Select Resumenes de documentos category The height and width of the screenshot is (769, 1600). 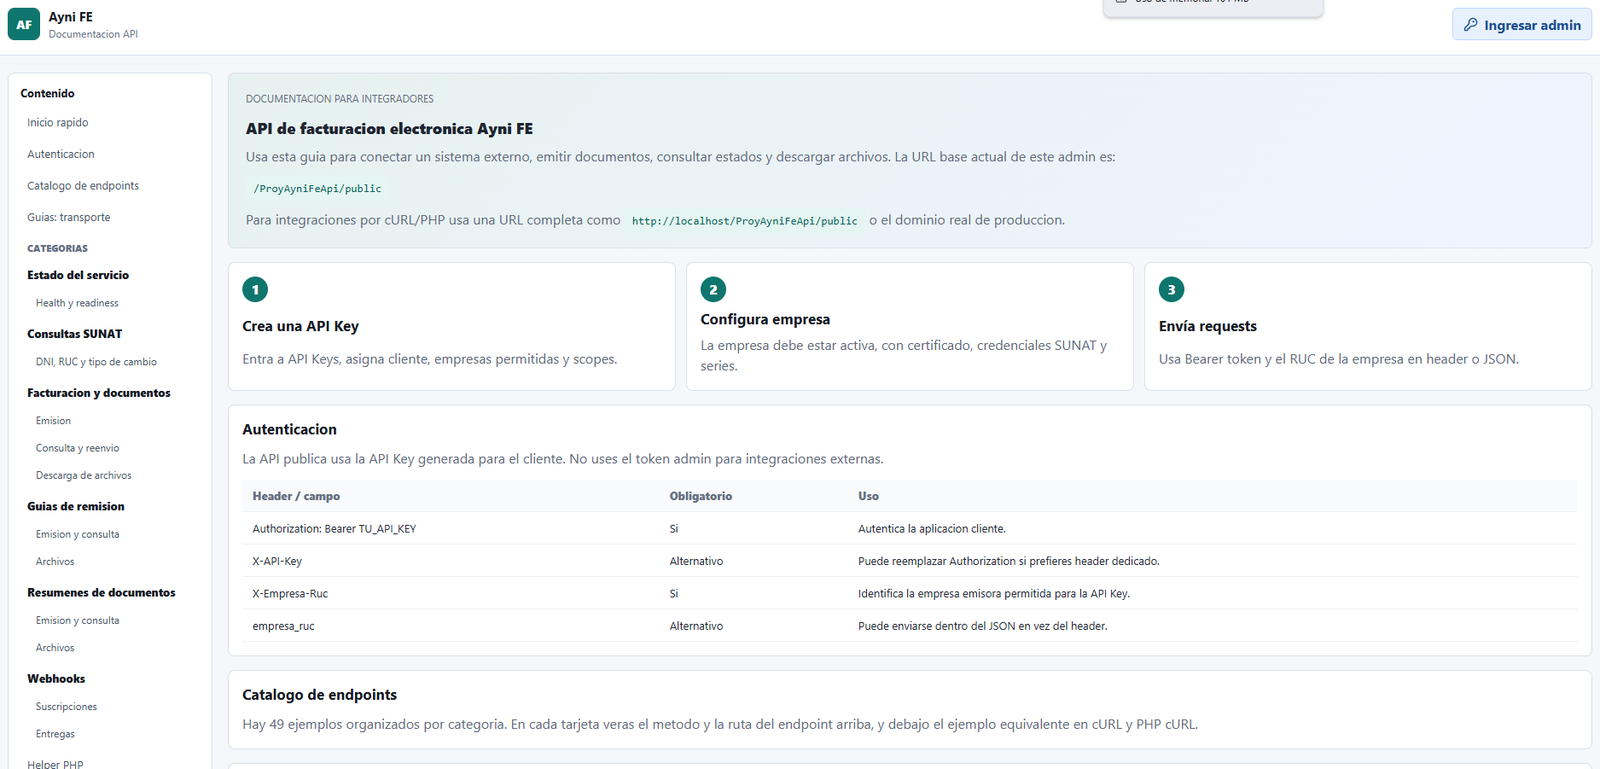coord(101,593)
